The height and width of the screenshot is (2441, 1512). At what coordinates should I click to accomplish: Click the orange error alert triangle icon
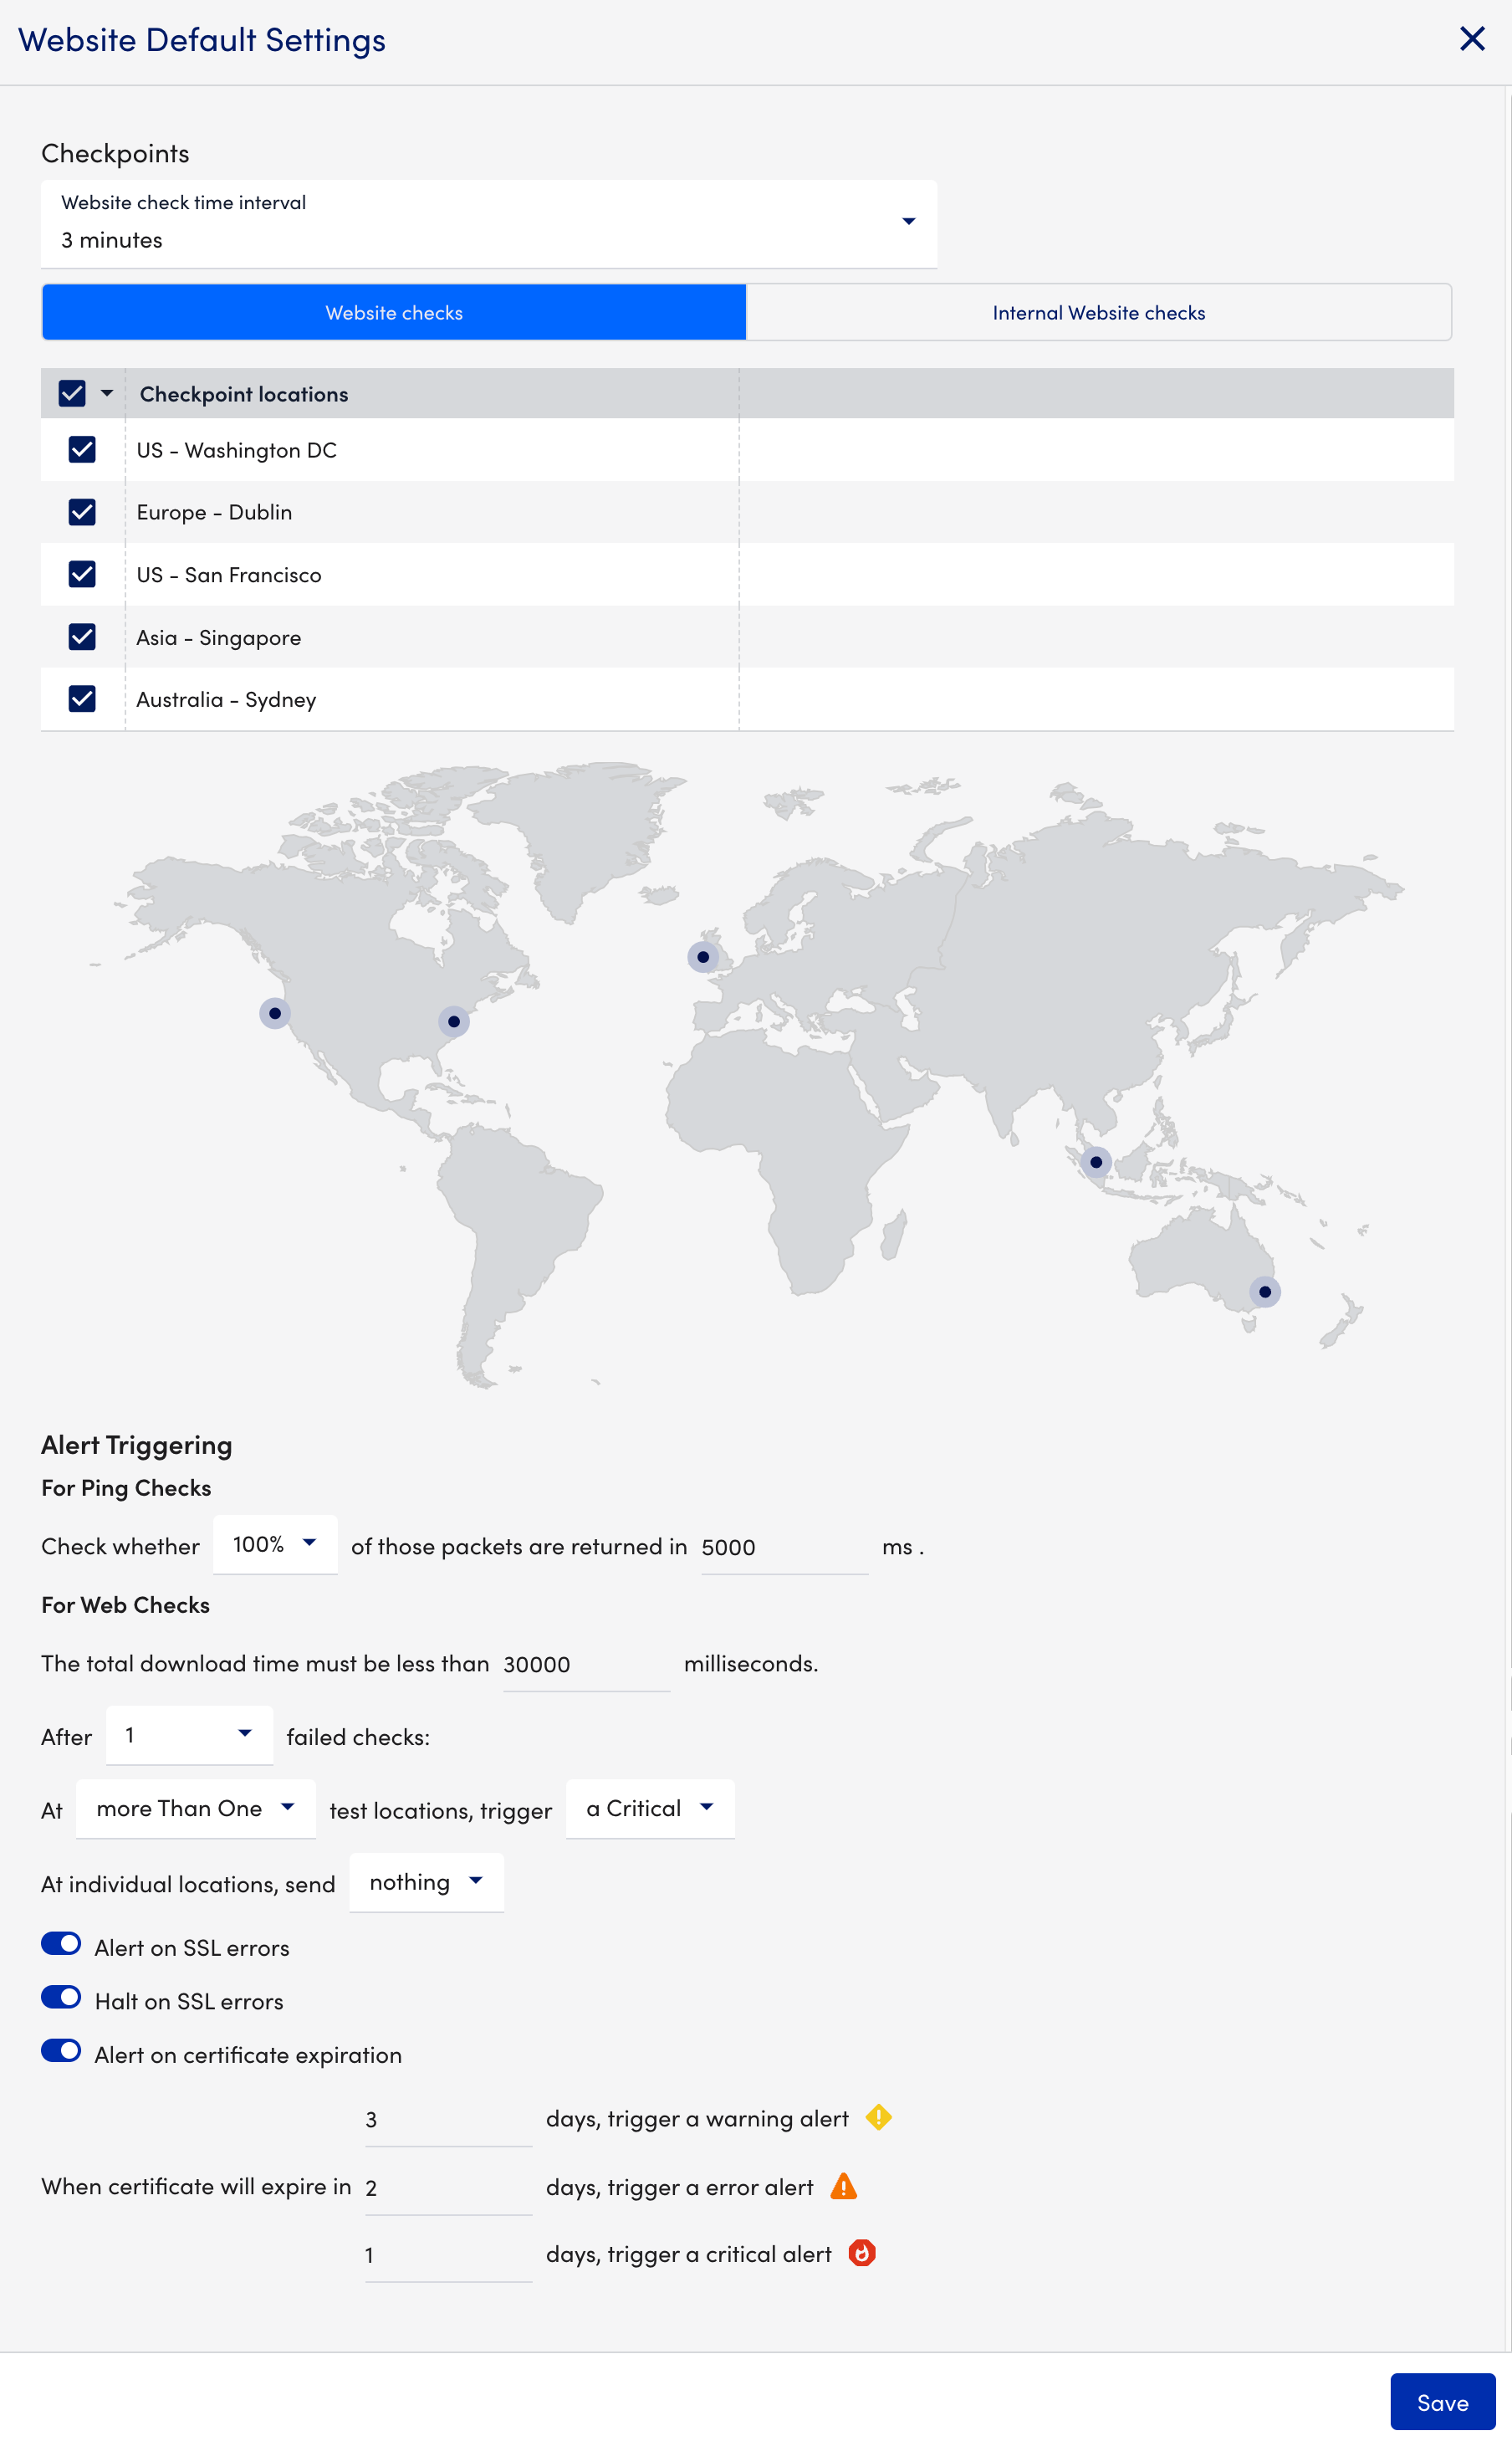point(844,2186)
